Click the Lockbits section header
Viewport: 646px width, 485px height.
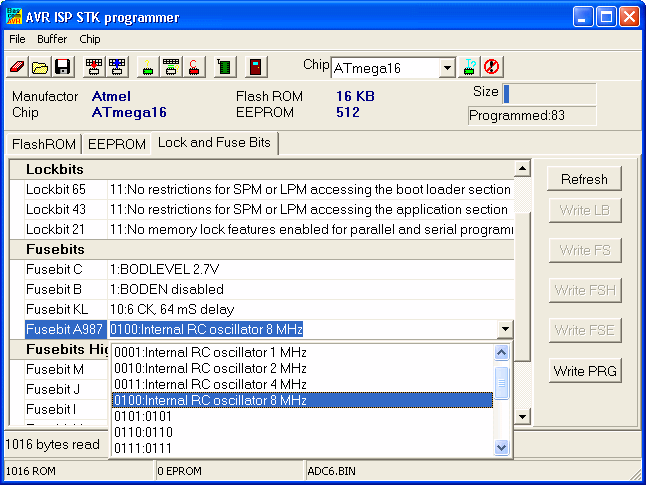[x=262, y=169]
